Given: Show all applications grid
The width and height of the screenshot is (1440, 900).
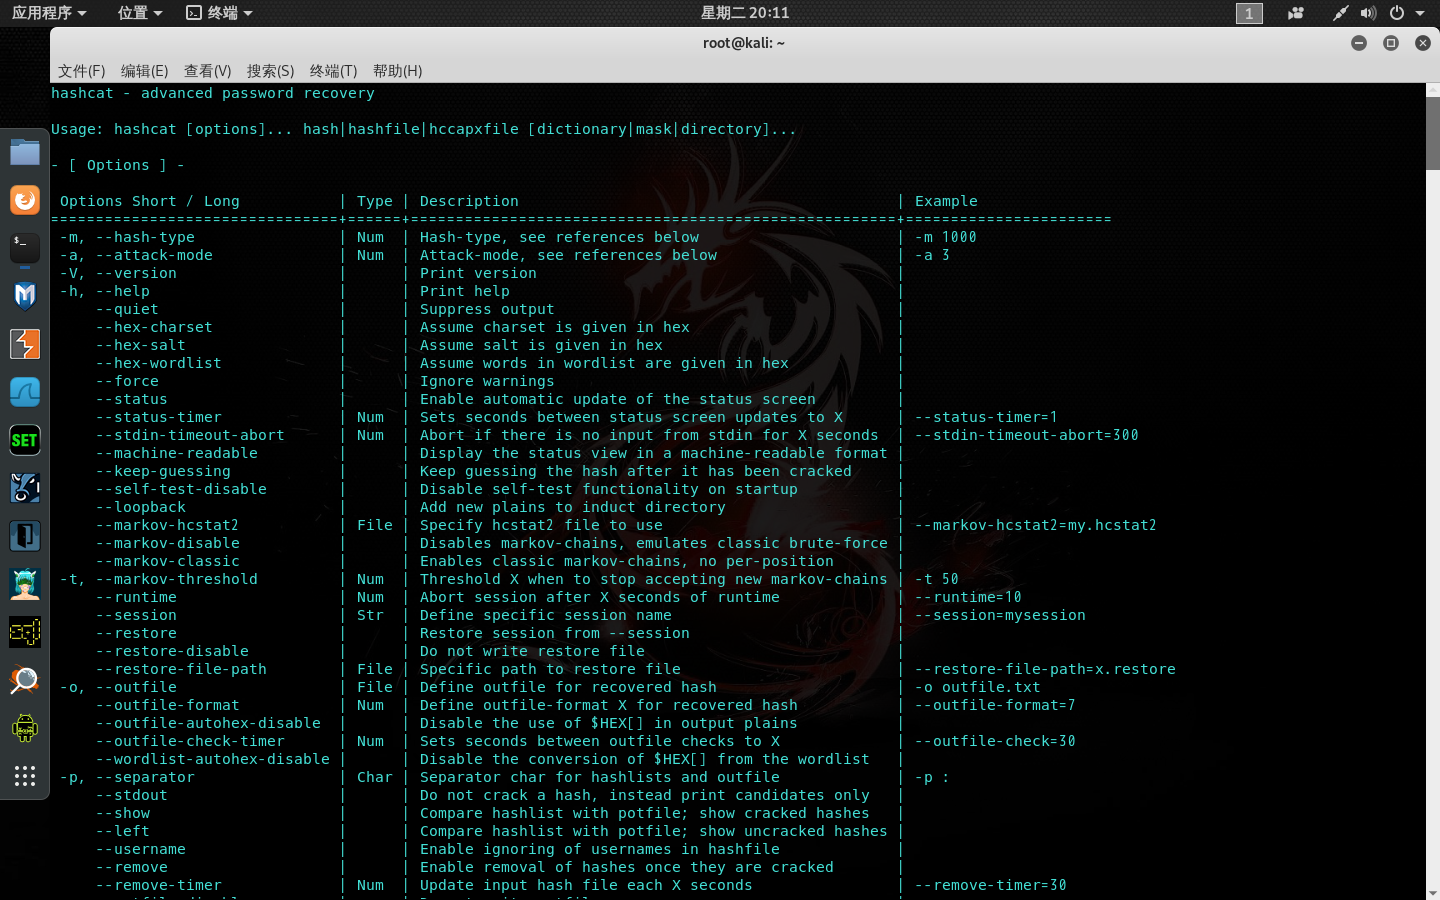Looking at the screenshot, I should (x=25, y=776).
